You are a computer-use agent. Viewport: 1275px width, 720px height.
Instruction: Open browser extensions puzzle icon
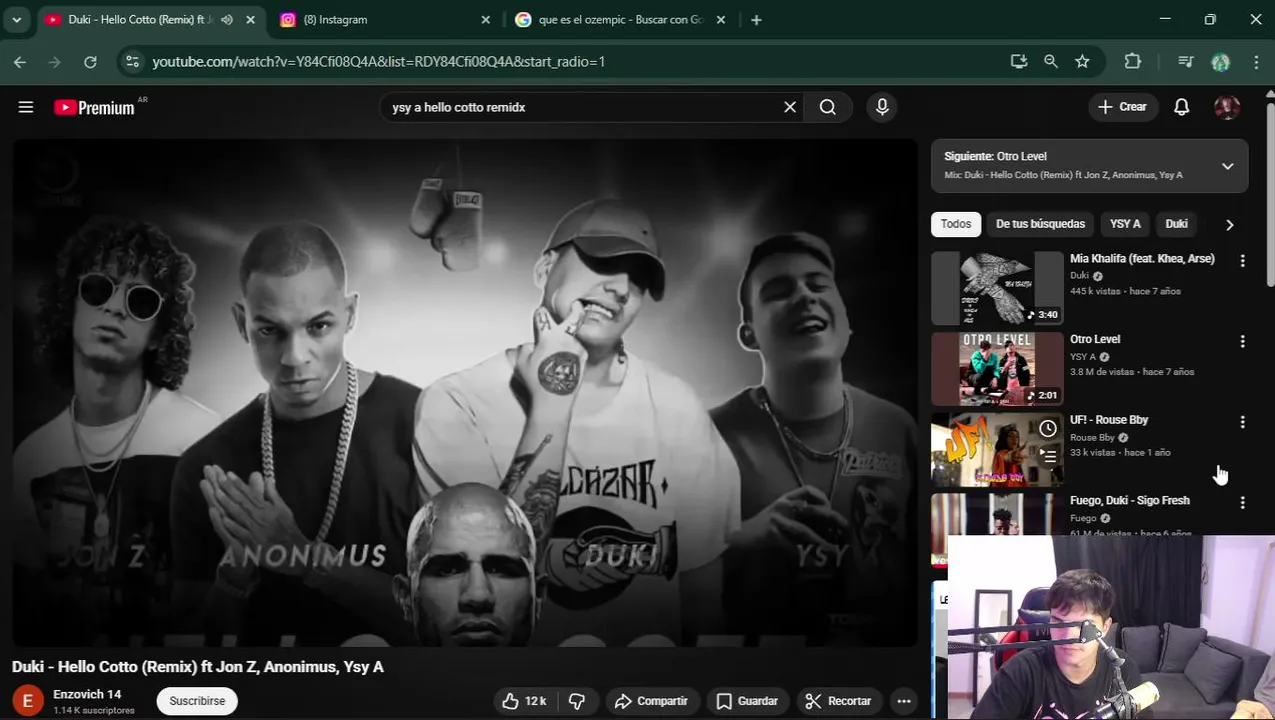(1132, 62)
